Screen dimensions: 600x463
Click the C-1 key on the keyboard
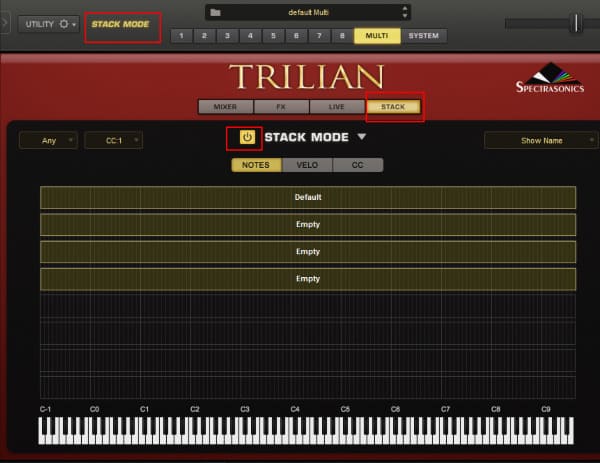(41, 439)
